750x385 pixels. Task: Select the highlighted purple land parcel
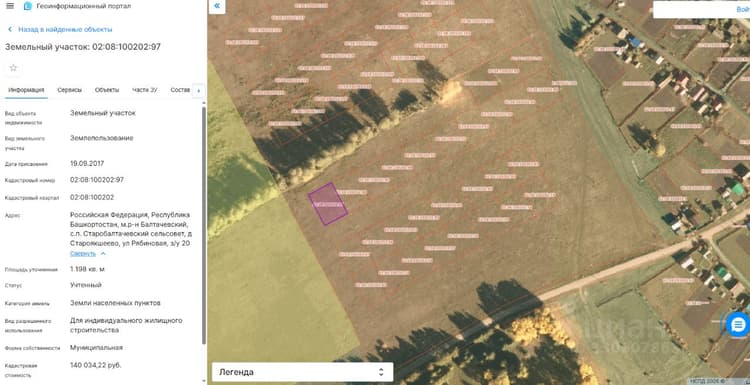tap(328, 203)
